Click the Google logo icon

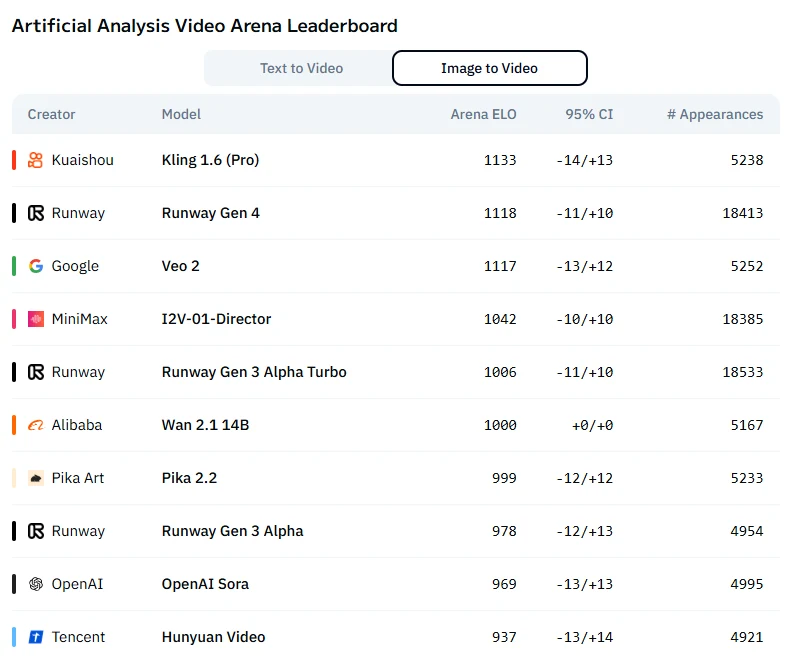[x=36, y=266]
